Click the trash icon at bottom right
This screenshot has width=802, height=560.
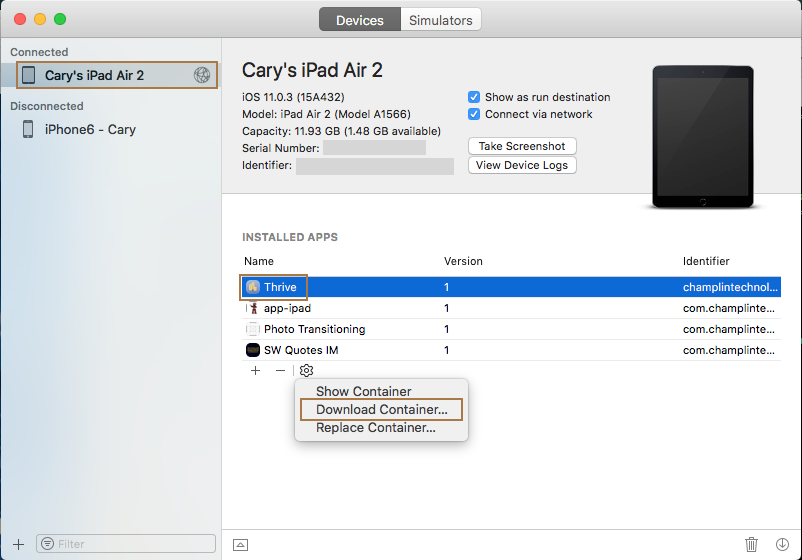tap(751, 544)
